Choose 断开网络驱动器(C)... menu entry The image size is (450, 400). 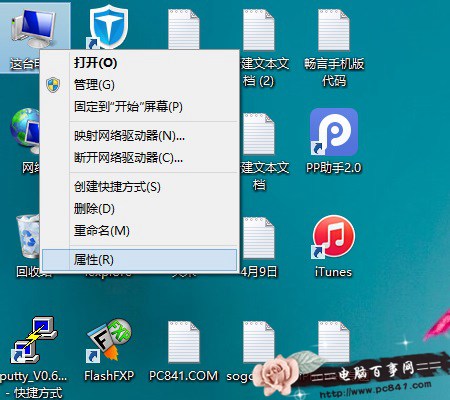pyautogui.click(x=139, y=158)
